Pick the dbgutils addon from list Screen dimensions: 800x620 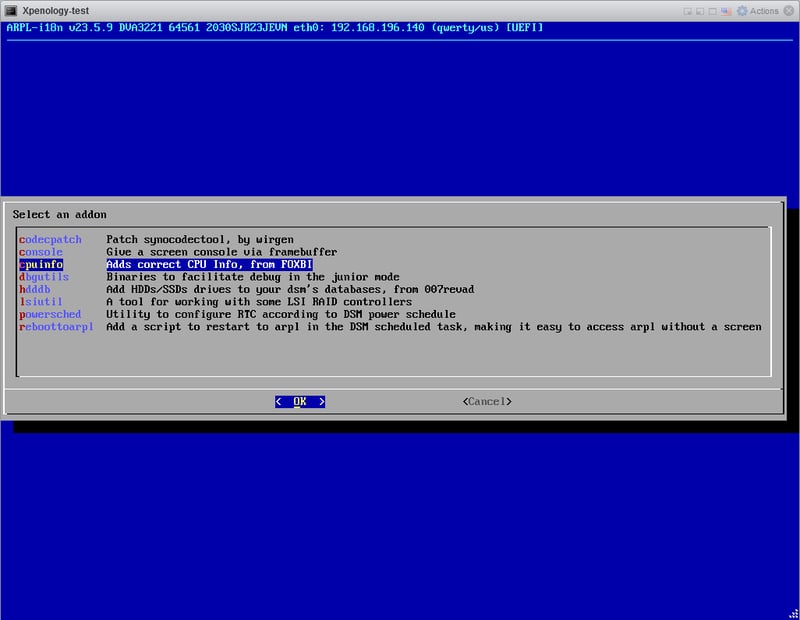point(44,277)
